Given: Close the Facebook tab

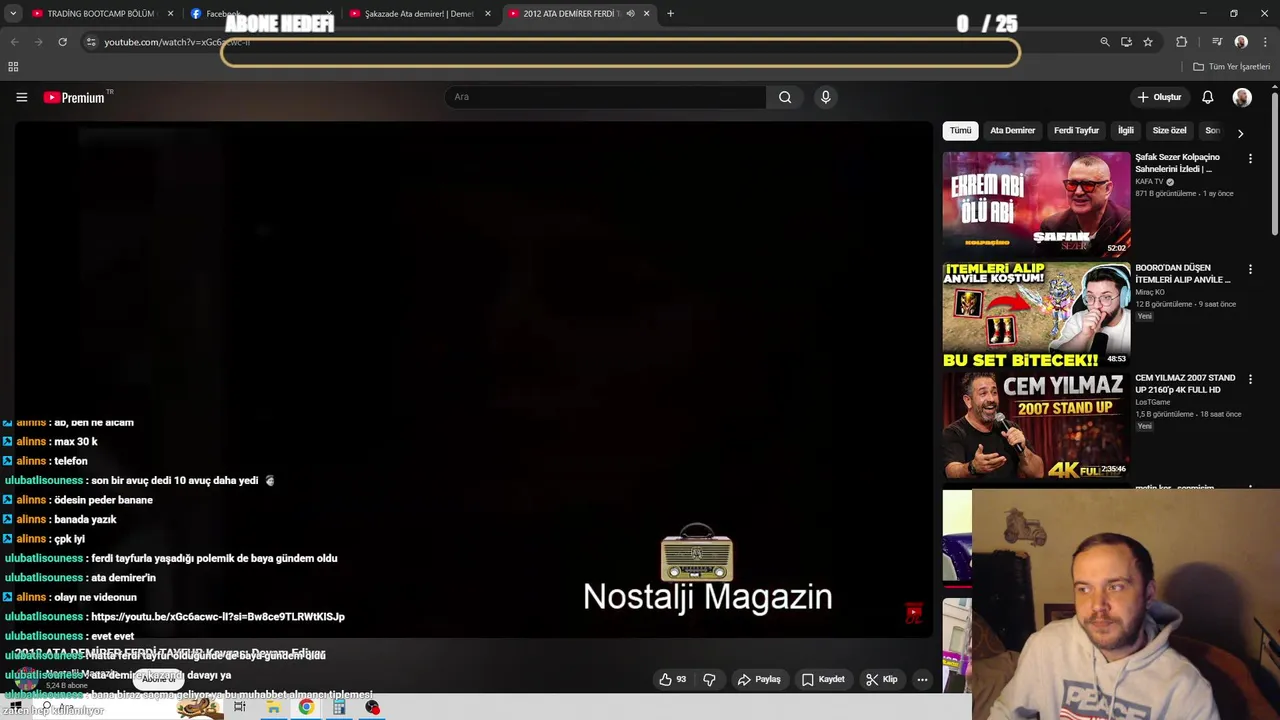Looking at the screenshot, I should coord(329,14).
